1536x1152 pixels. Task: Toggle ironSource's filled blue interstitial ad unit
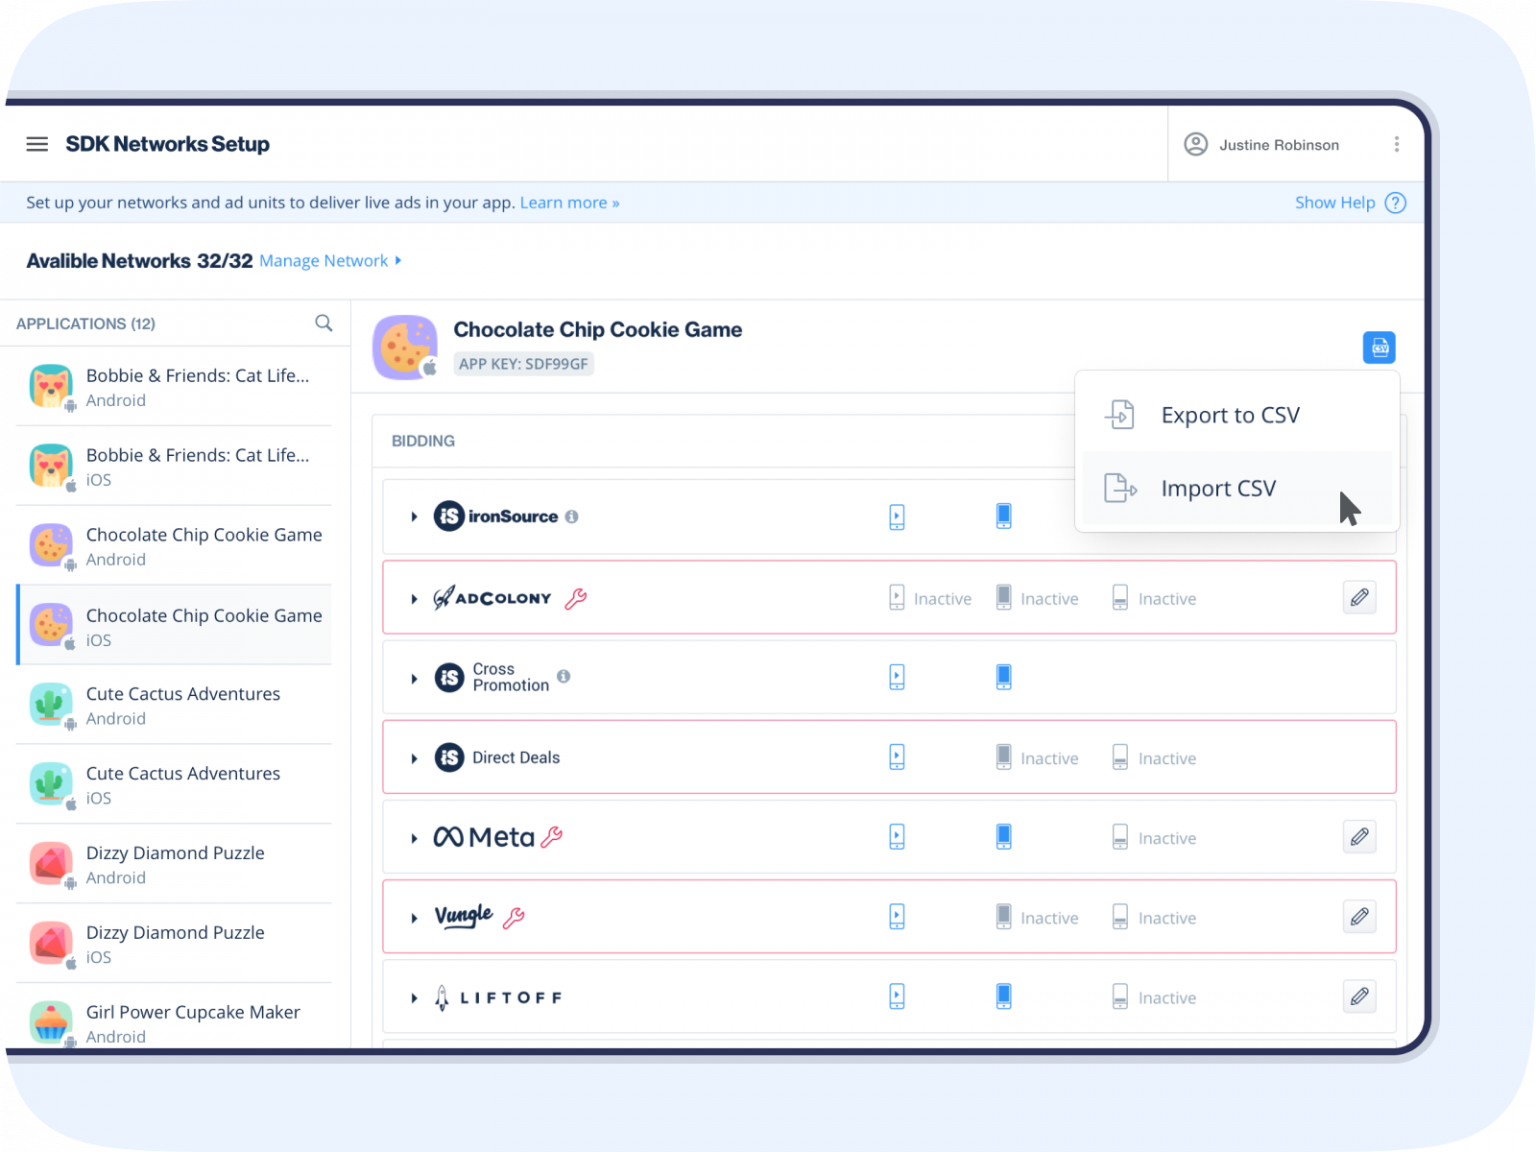[1003, 516]
